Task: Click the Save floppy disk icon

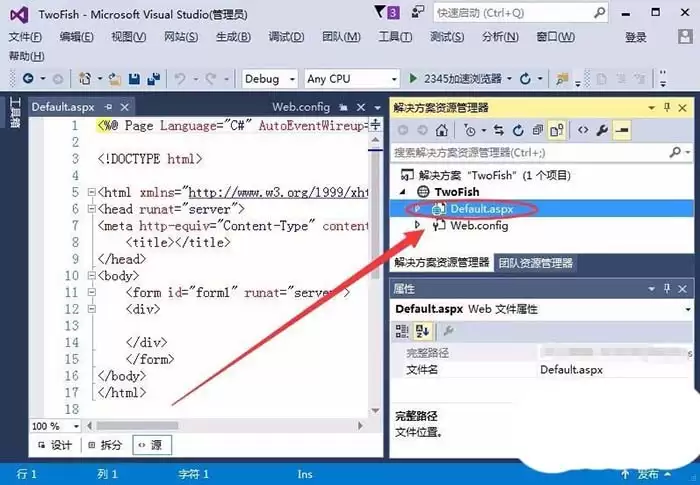Action: (x=134, y=79)
